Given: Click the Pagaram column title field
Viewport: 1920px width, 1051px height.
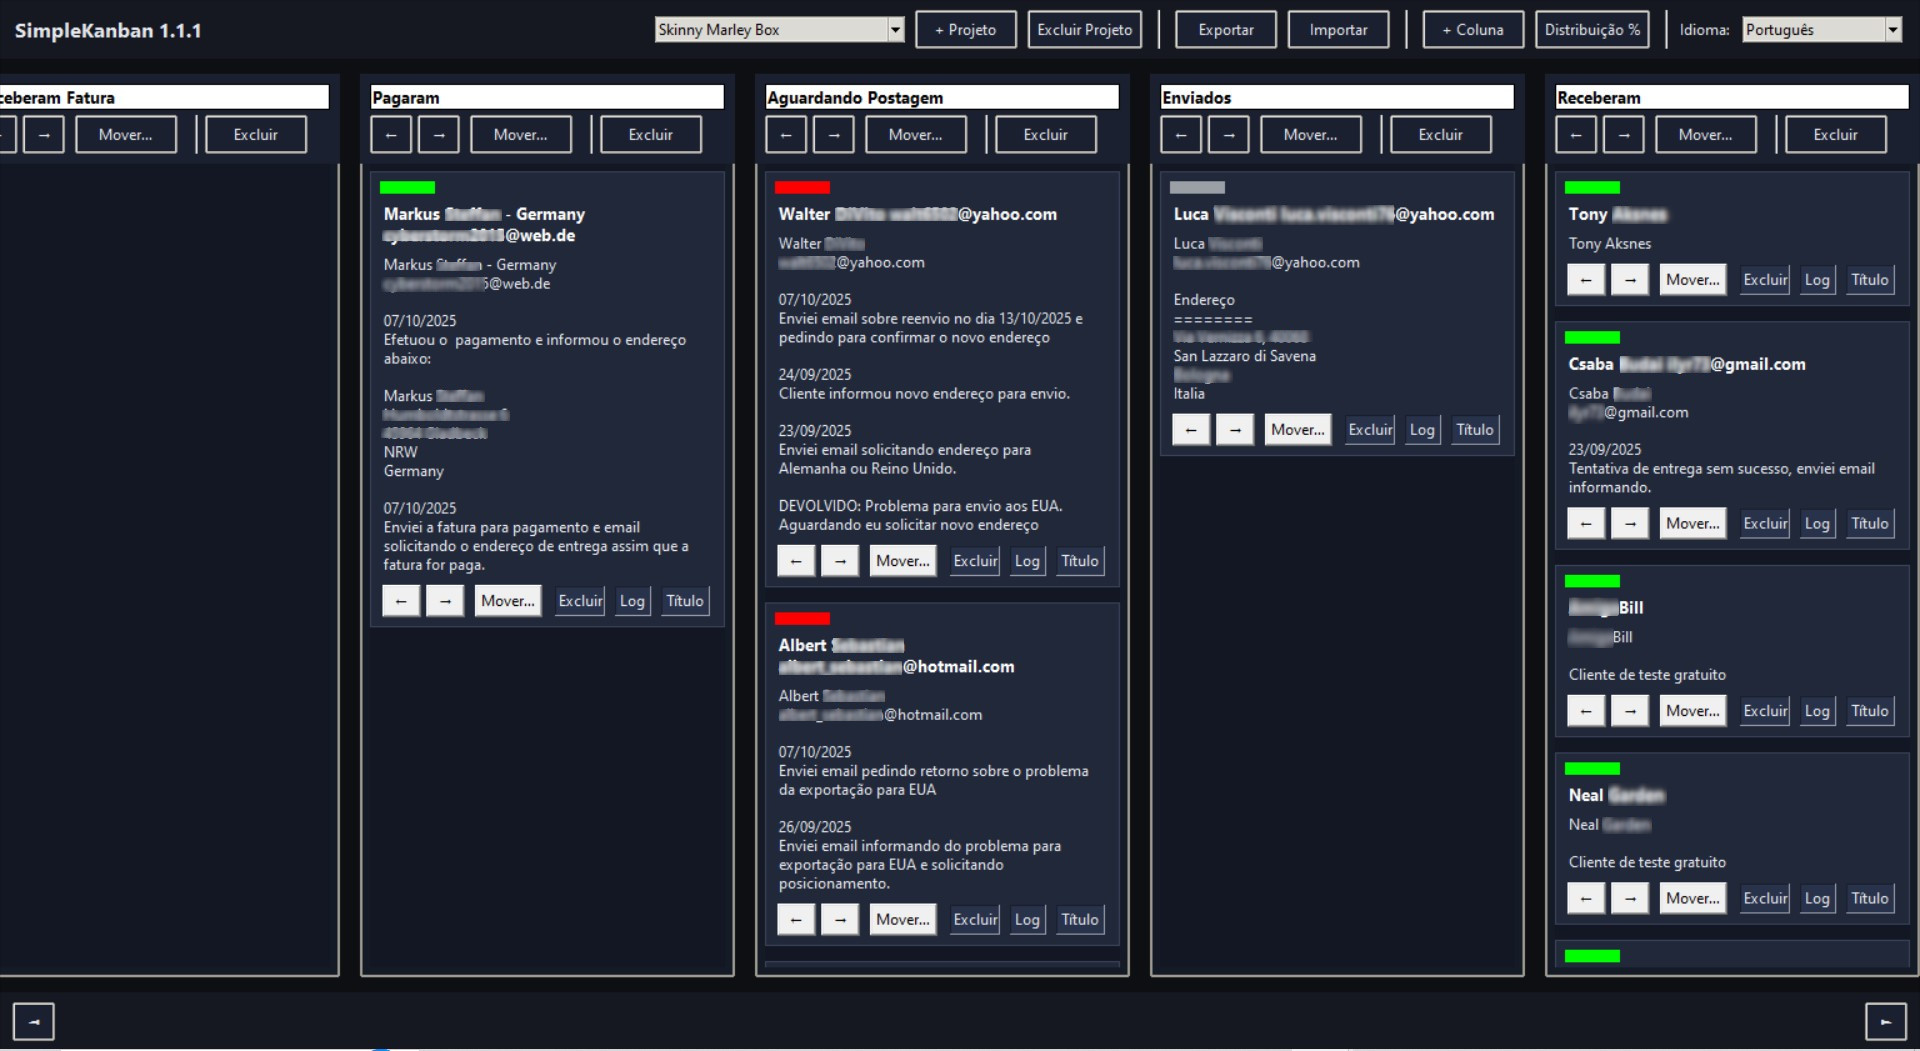Looking at the screenshot, I should (x=547, y=96).
